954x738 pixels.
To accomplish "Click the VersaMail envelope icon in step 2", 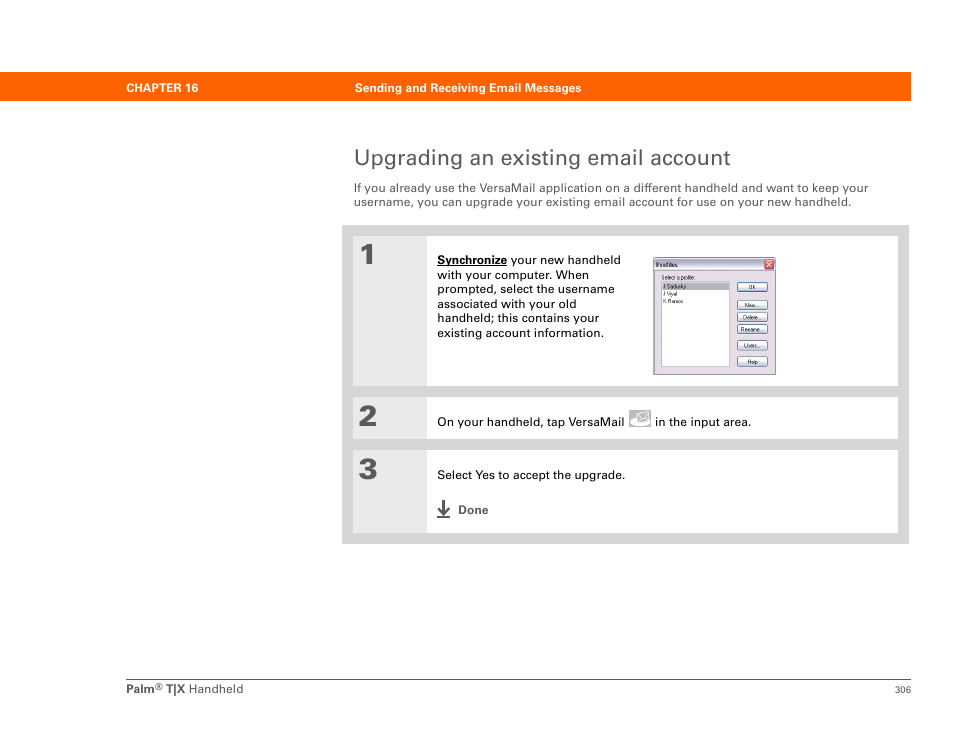I will click(639, 419).
